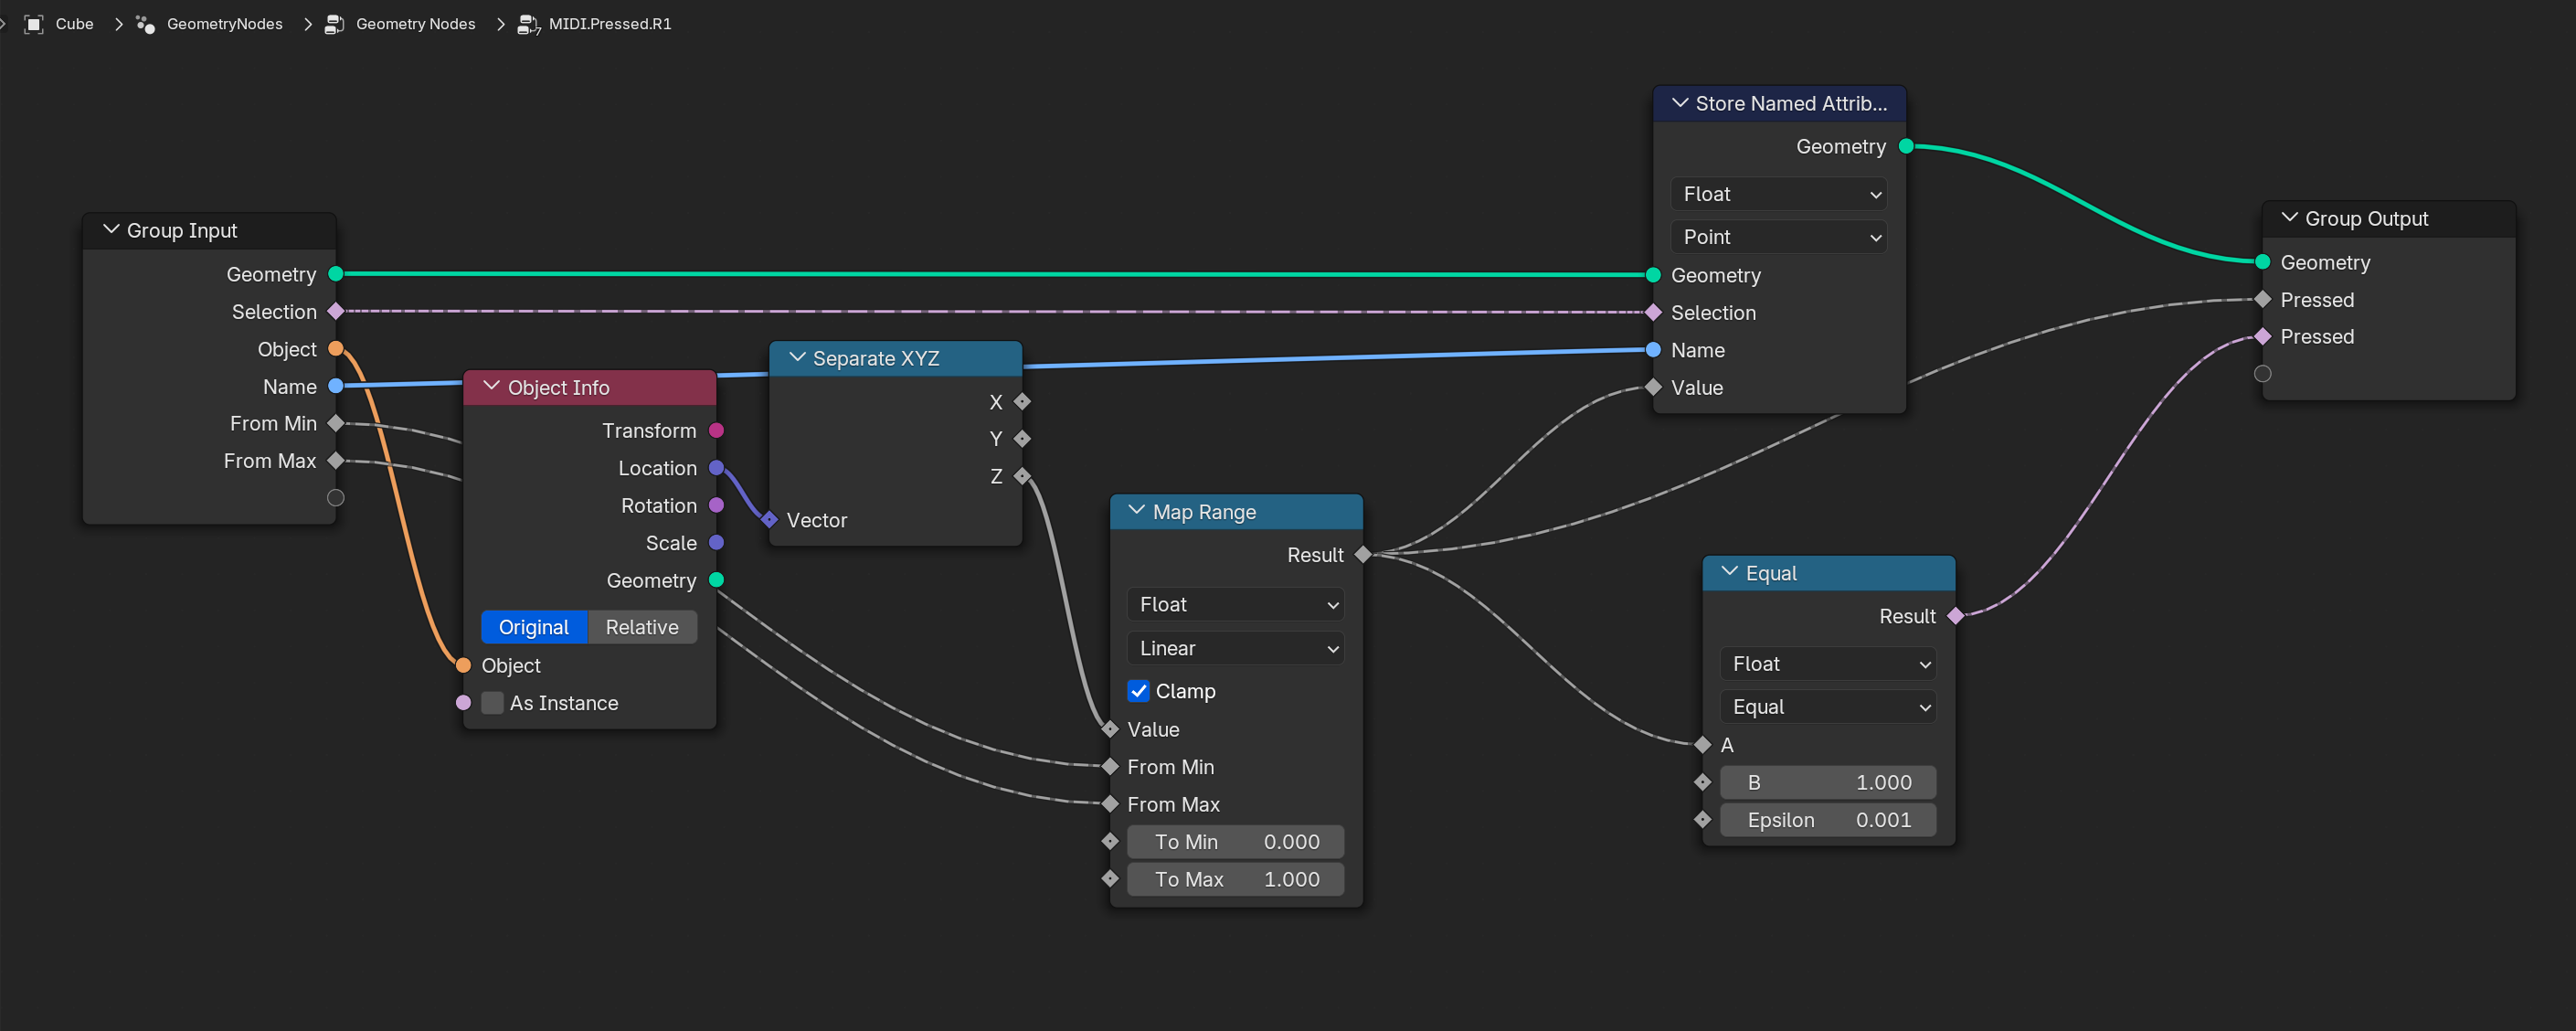Click the GeometryNodes modifier icon in breadcrumb
Viewport: 2576px width, 1031px height.
[146, 24]
